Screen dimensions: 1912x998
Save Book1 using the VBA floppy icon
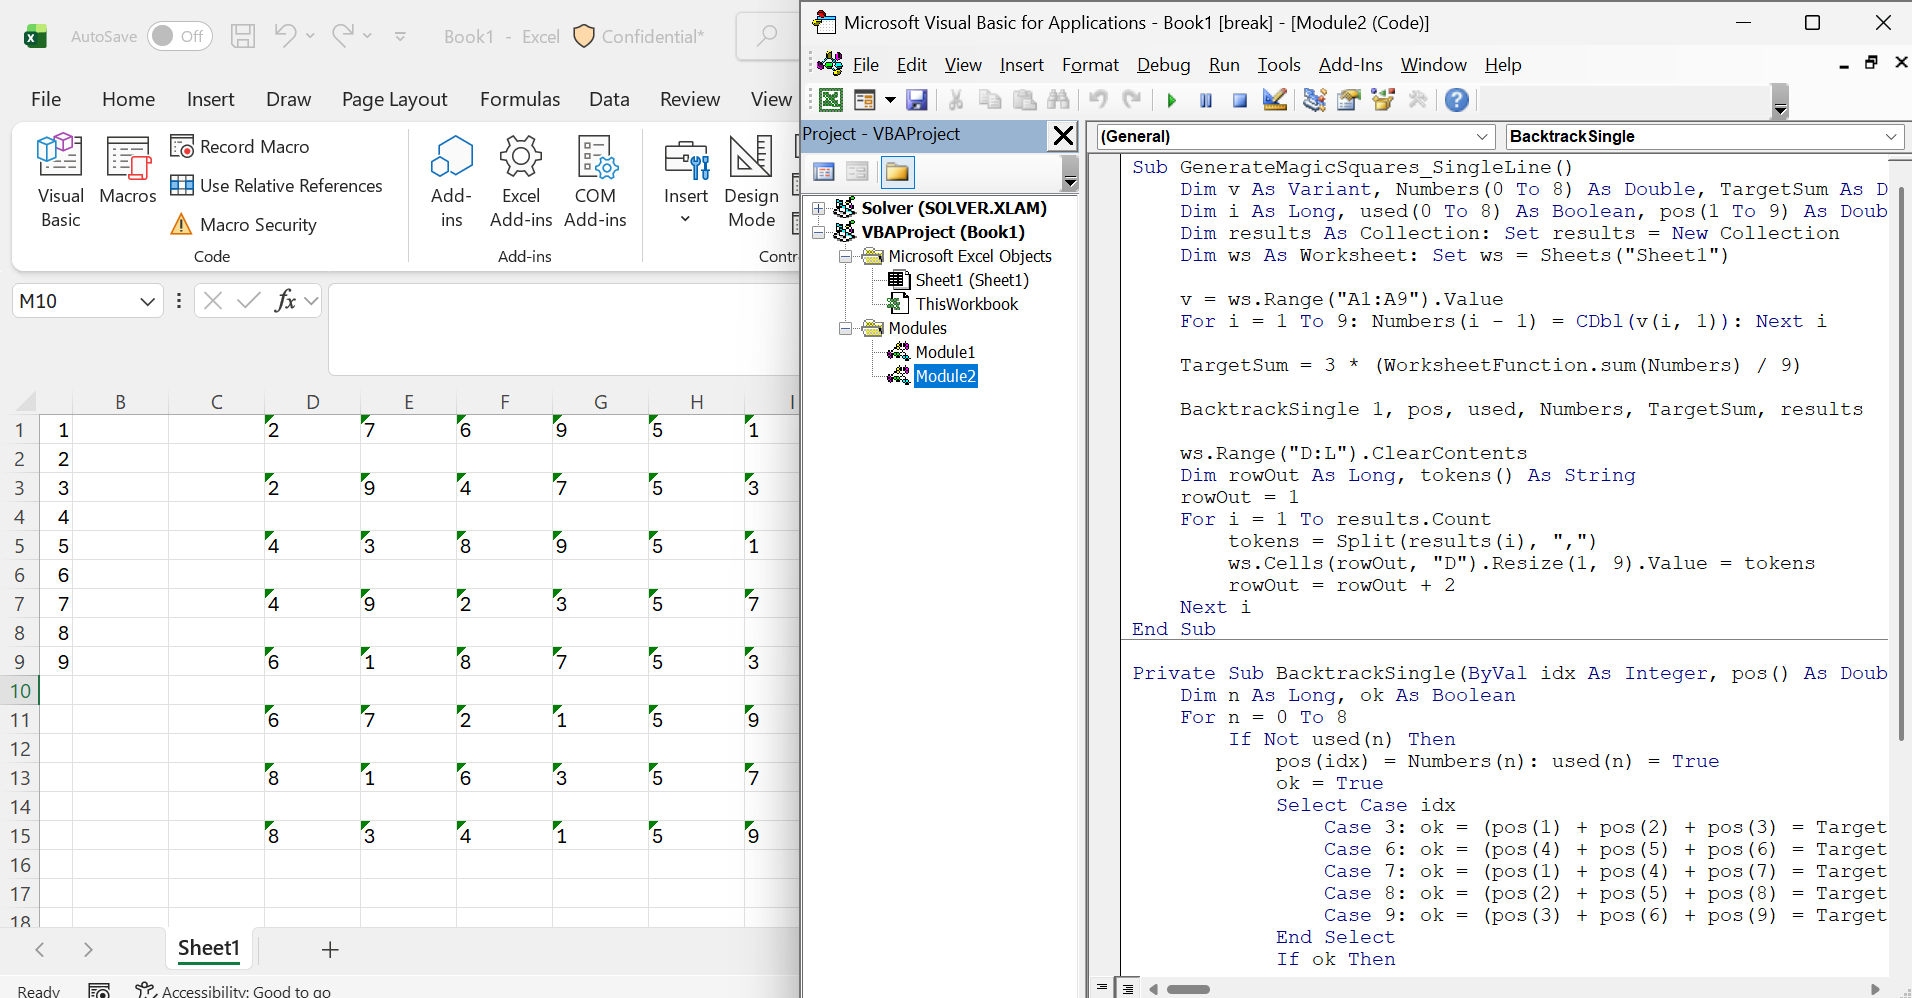point(916,100)
